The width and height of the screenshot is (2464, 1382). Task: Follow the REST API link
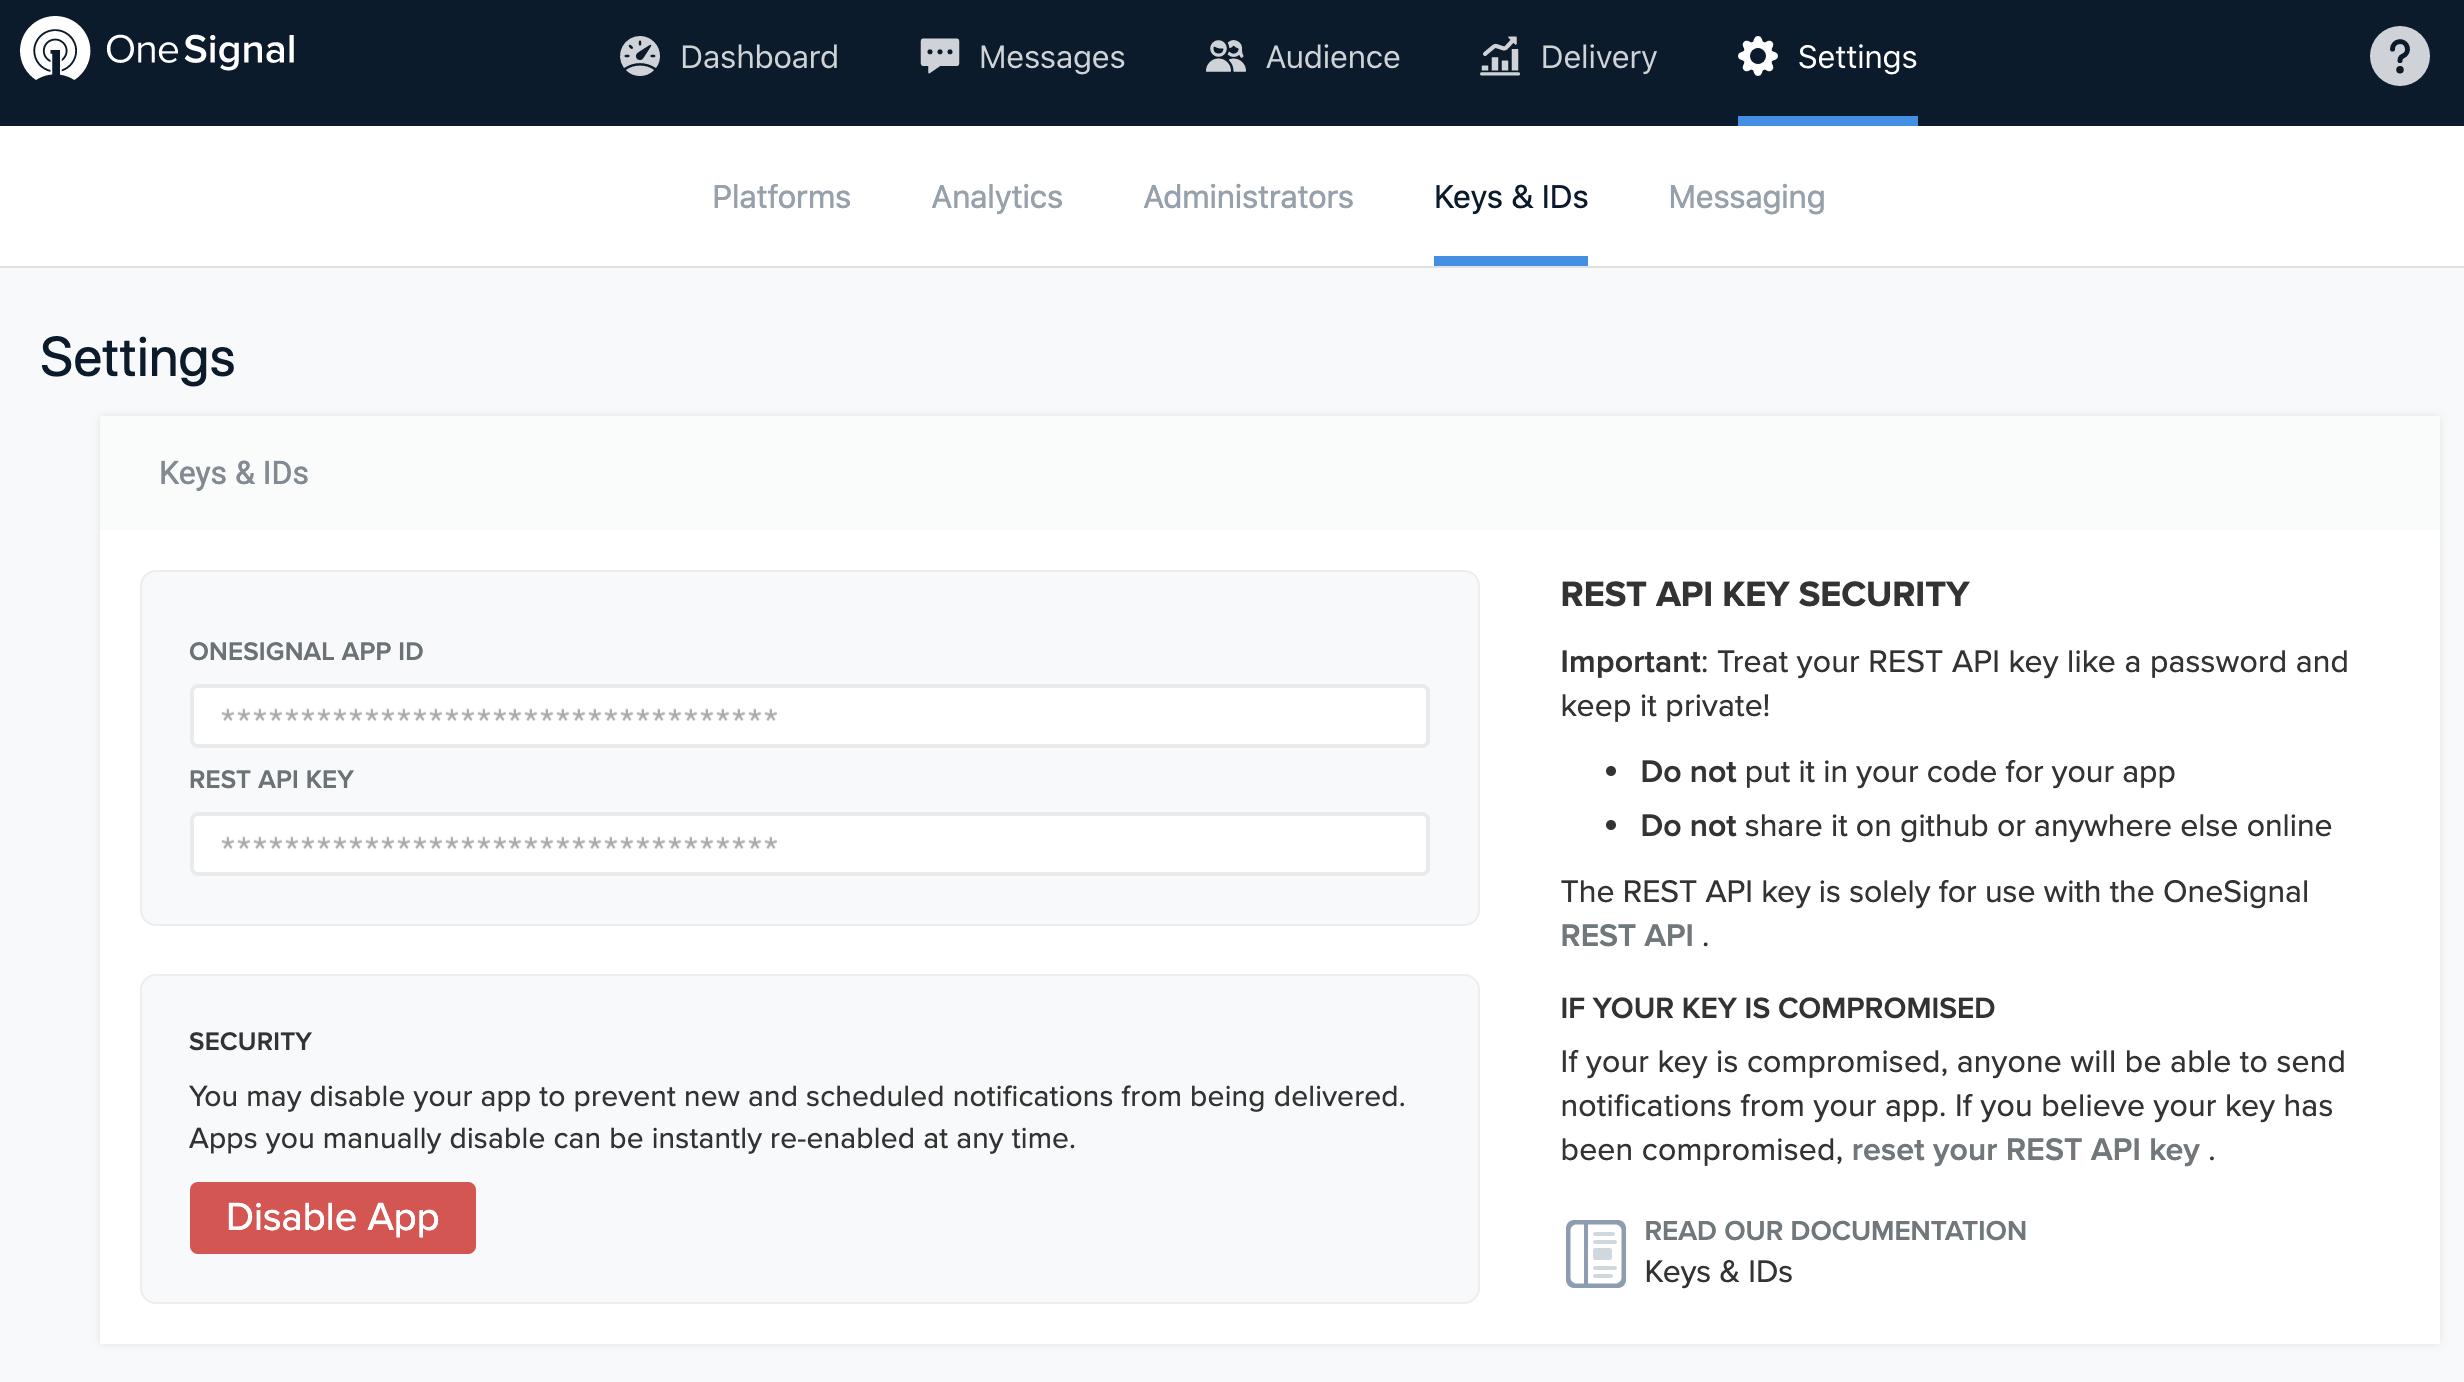[1626, 935]
